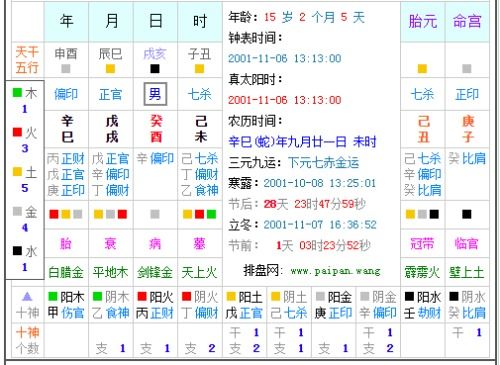Click the 己丑 胎元 pillar
This screenshot has height=365, width=500.
[423, 129]
